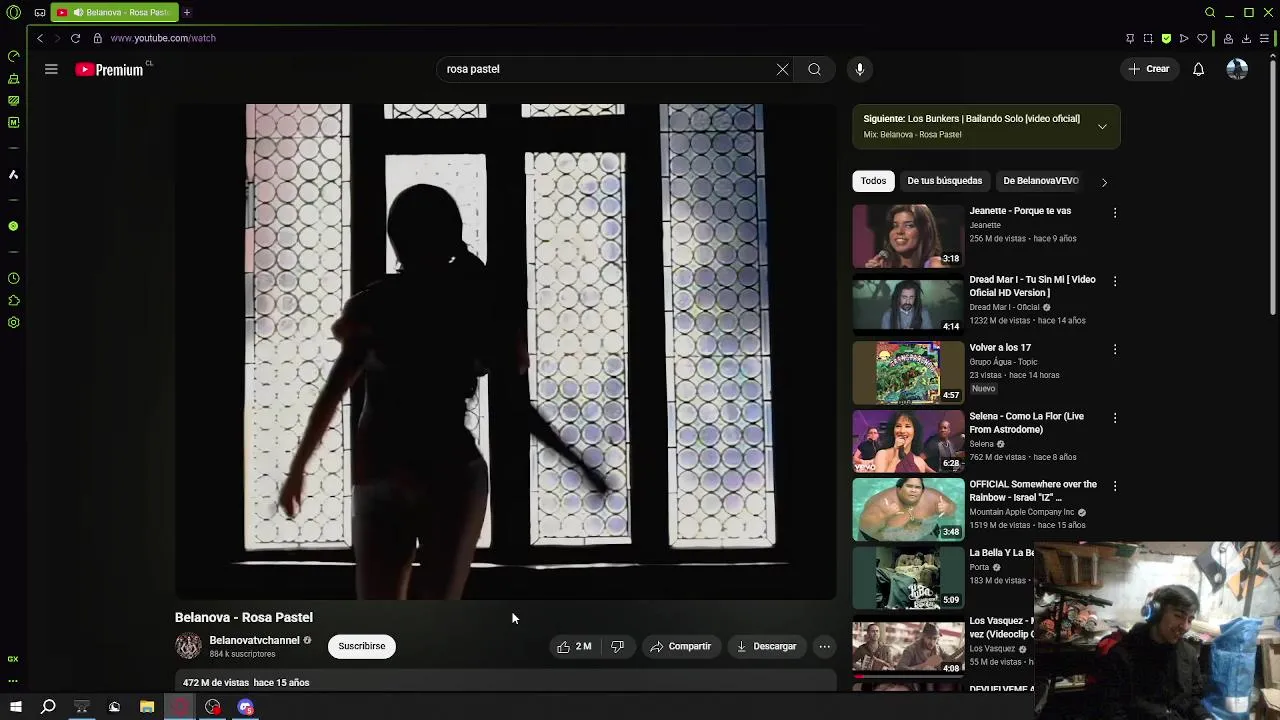This screenshot has width=1280, height=720.
Task: Open the sidebar three-dots setup menu
Action: [13, 680]
